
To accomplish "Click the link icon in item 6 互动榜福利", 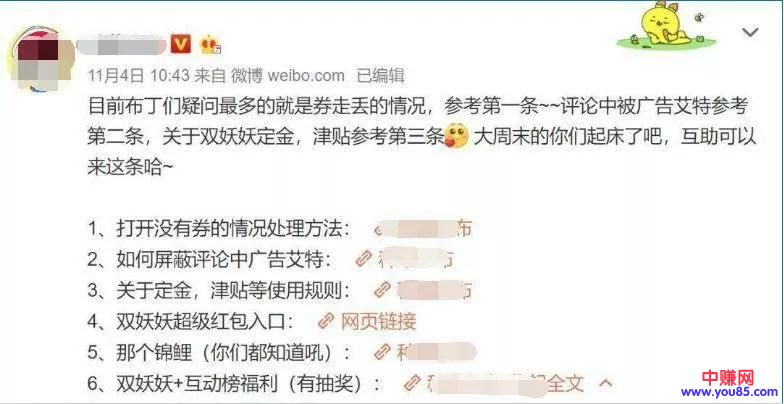I will pyautogui.click(x=413, y=384).
